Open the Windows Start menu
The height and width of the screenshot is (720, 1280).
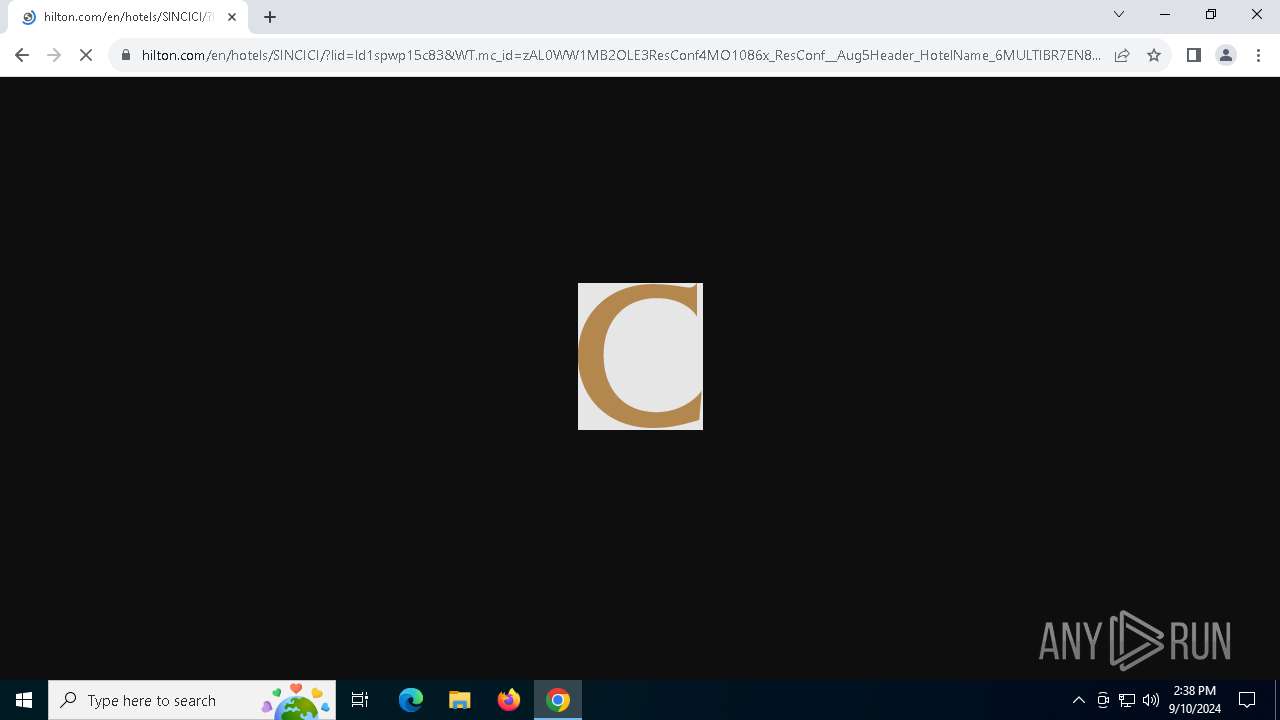pyautogui.click(x=24, y=700)
